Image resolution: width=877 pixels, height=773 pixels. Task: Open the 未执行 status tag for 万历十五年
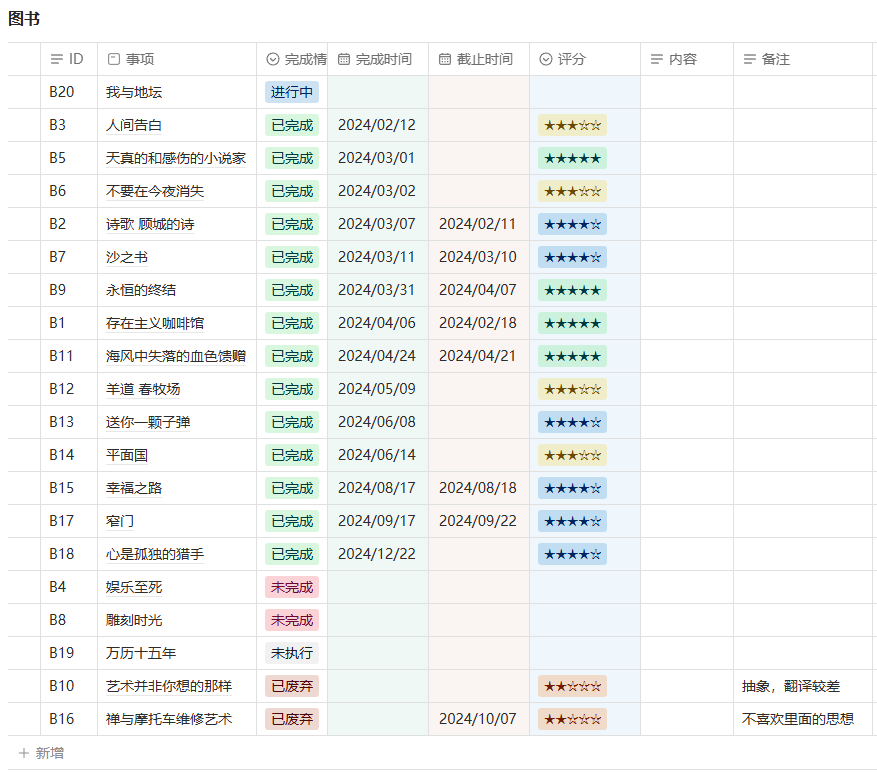pyautogui.click(x=292, y=654)
